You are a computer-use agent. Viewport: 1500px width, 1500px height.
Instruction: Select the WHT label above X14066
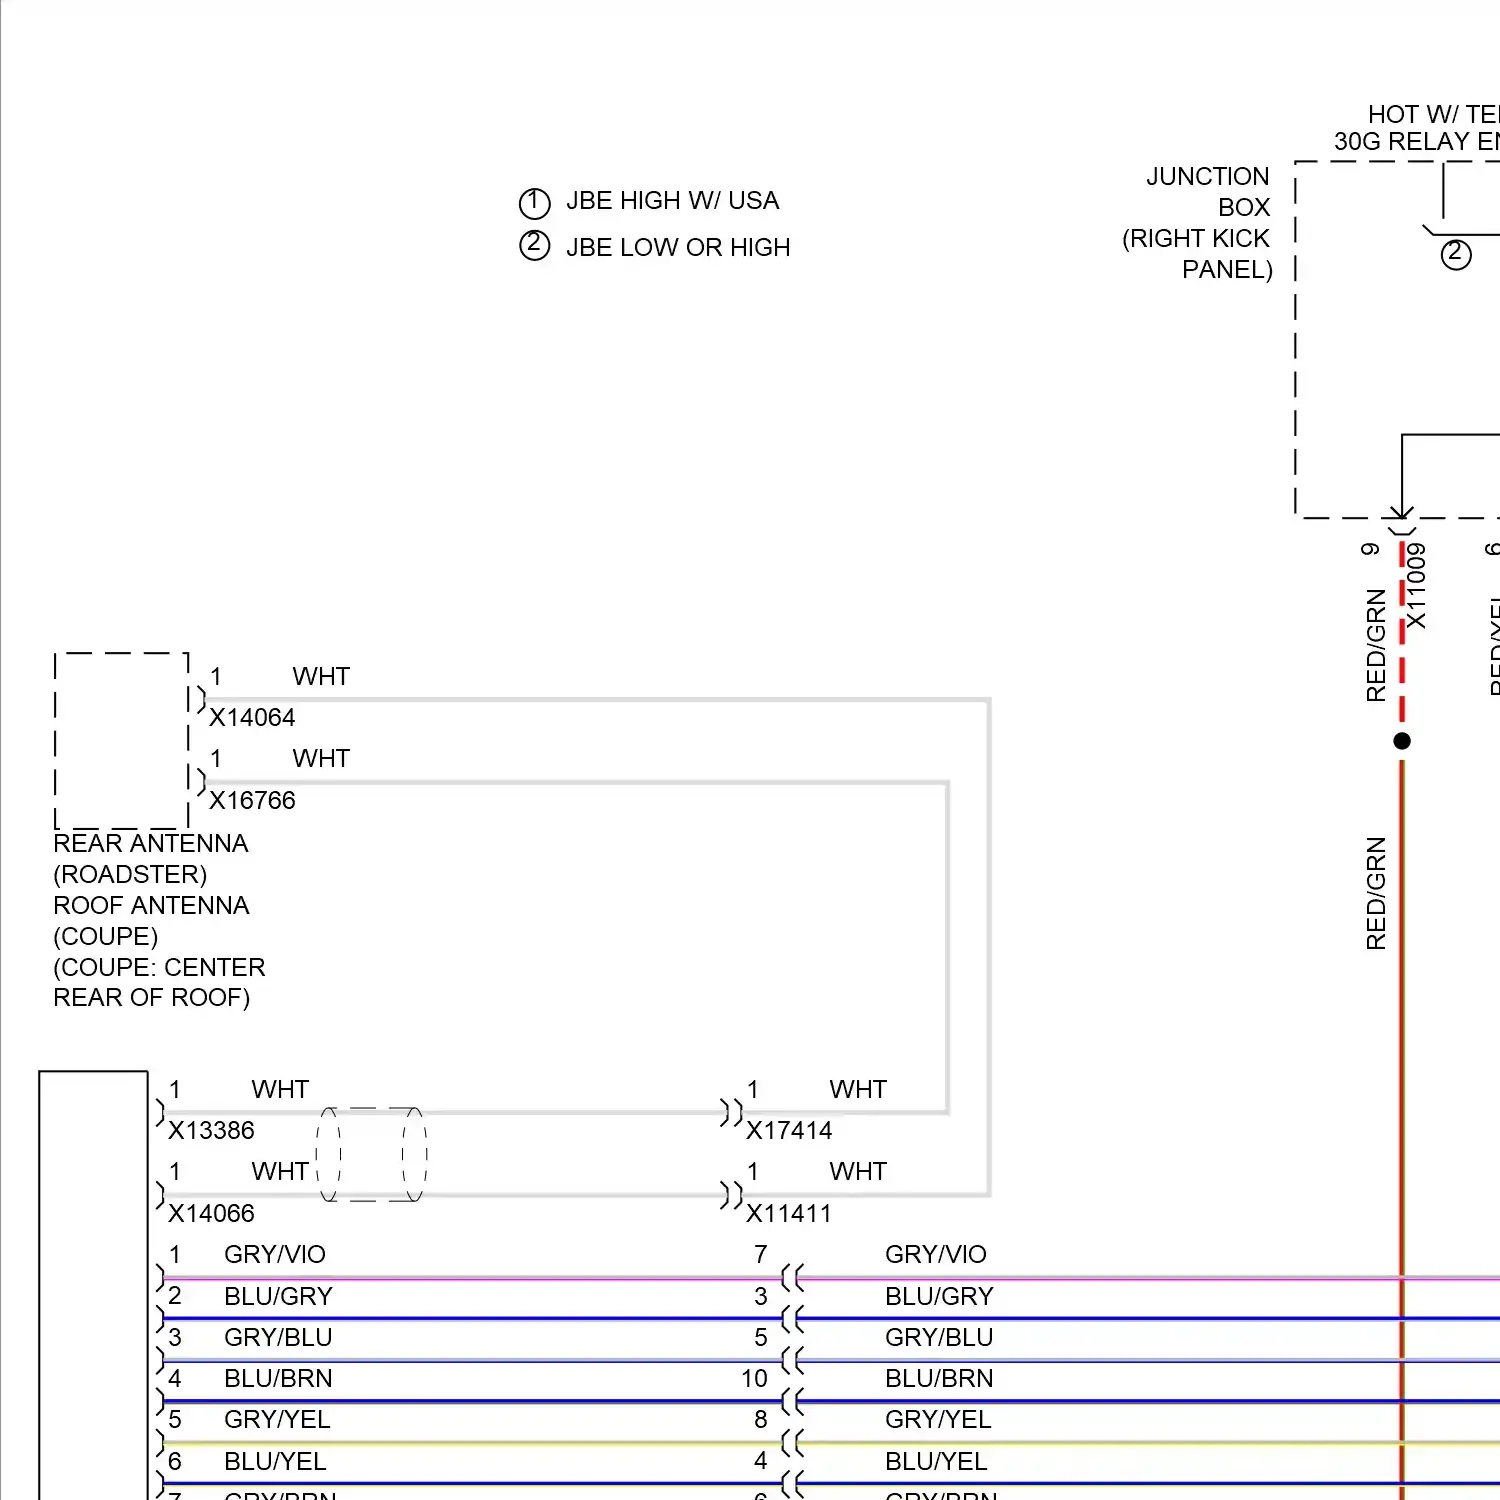(x=280, y=1172)
